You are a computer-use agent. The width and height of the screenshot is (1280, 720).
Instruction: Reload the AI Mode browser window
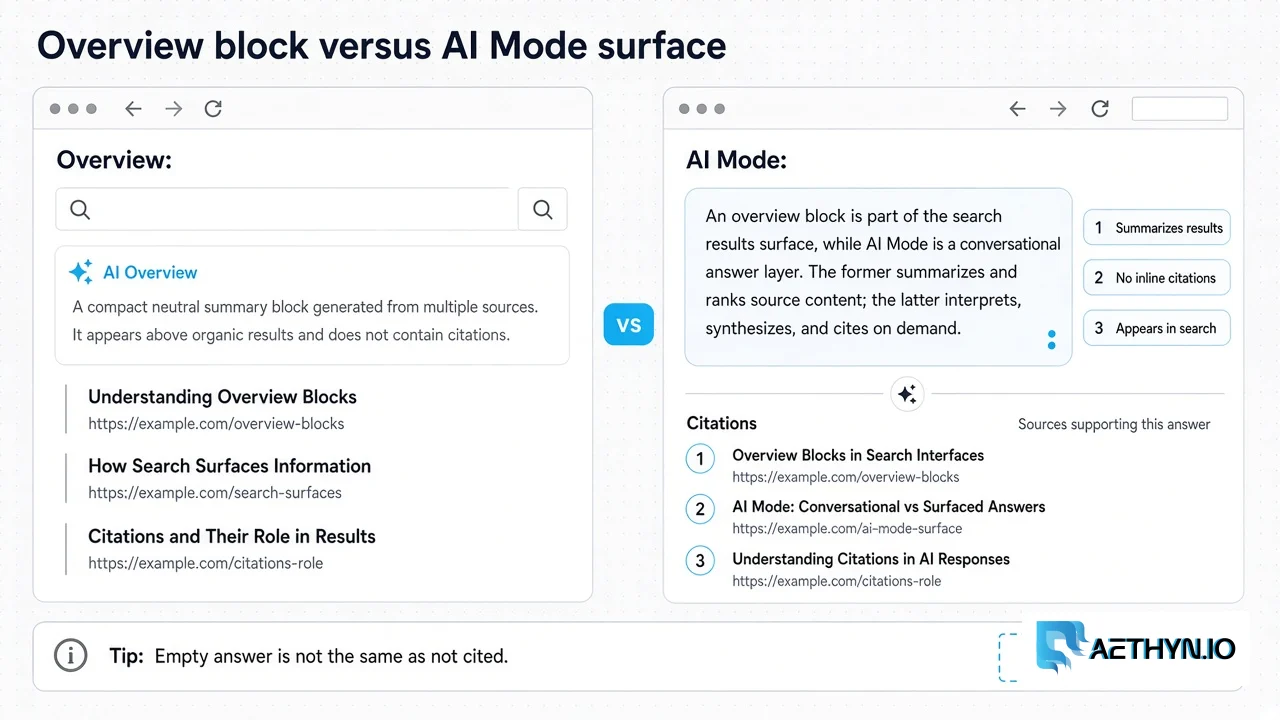click(x=1100, y=109)
